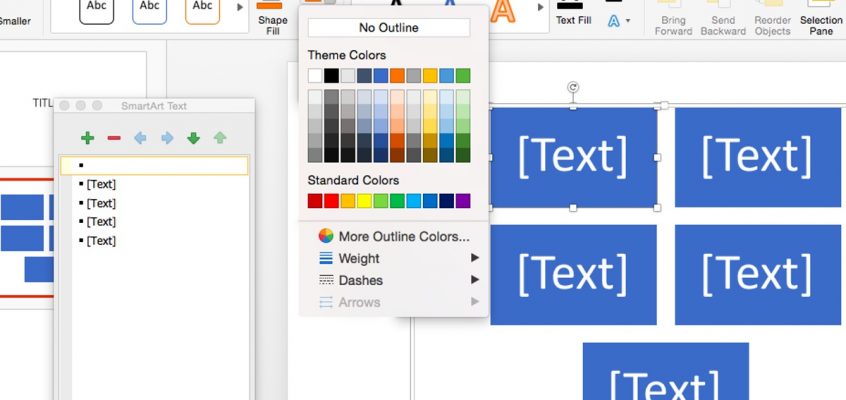The width and height of the screenshot is (846, 400).
Task: Click the color wheel icon for More Outline Colors
Action: coord(326,236)
